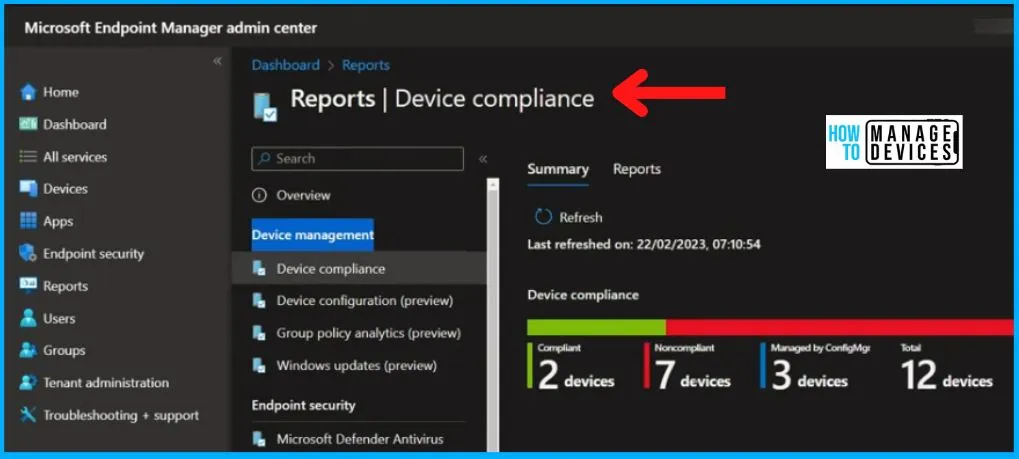Viewport: 1019px width, 459px height.
Task: Click the Endpoint security section heading
Action: 303,406
